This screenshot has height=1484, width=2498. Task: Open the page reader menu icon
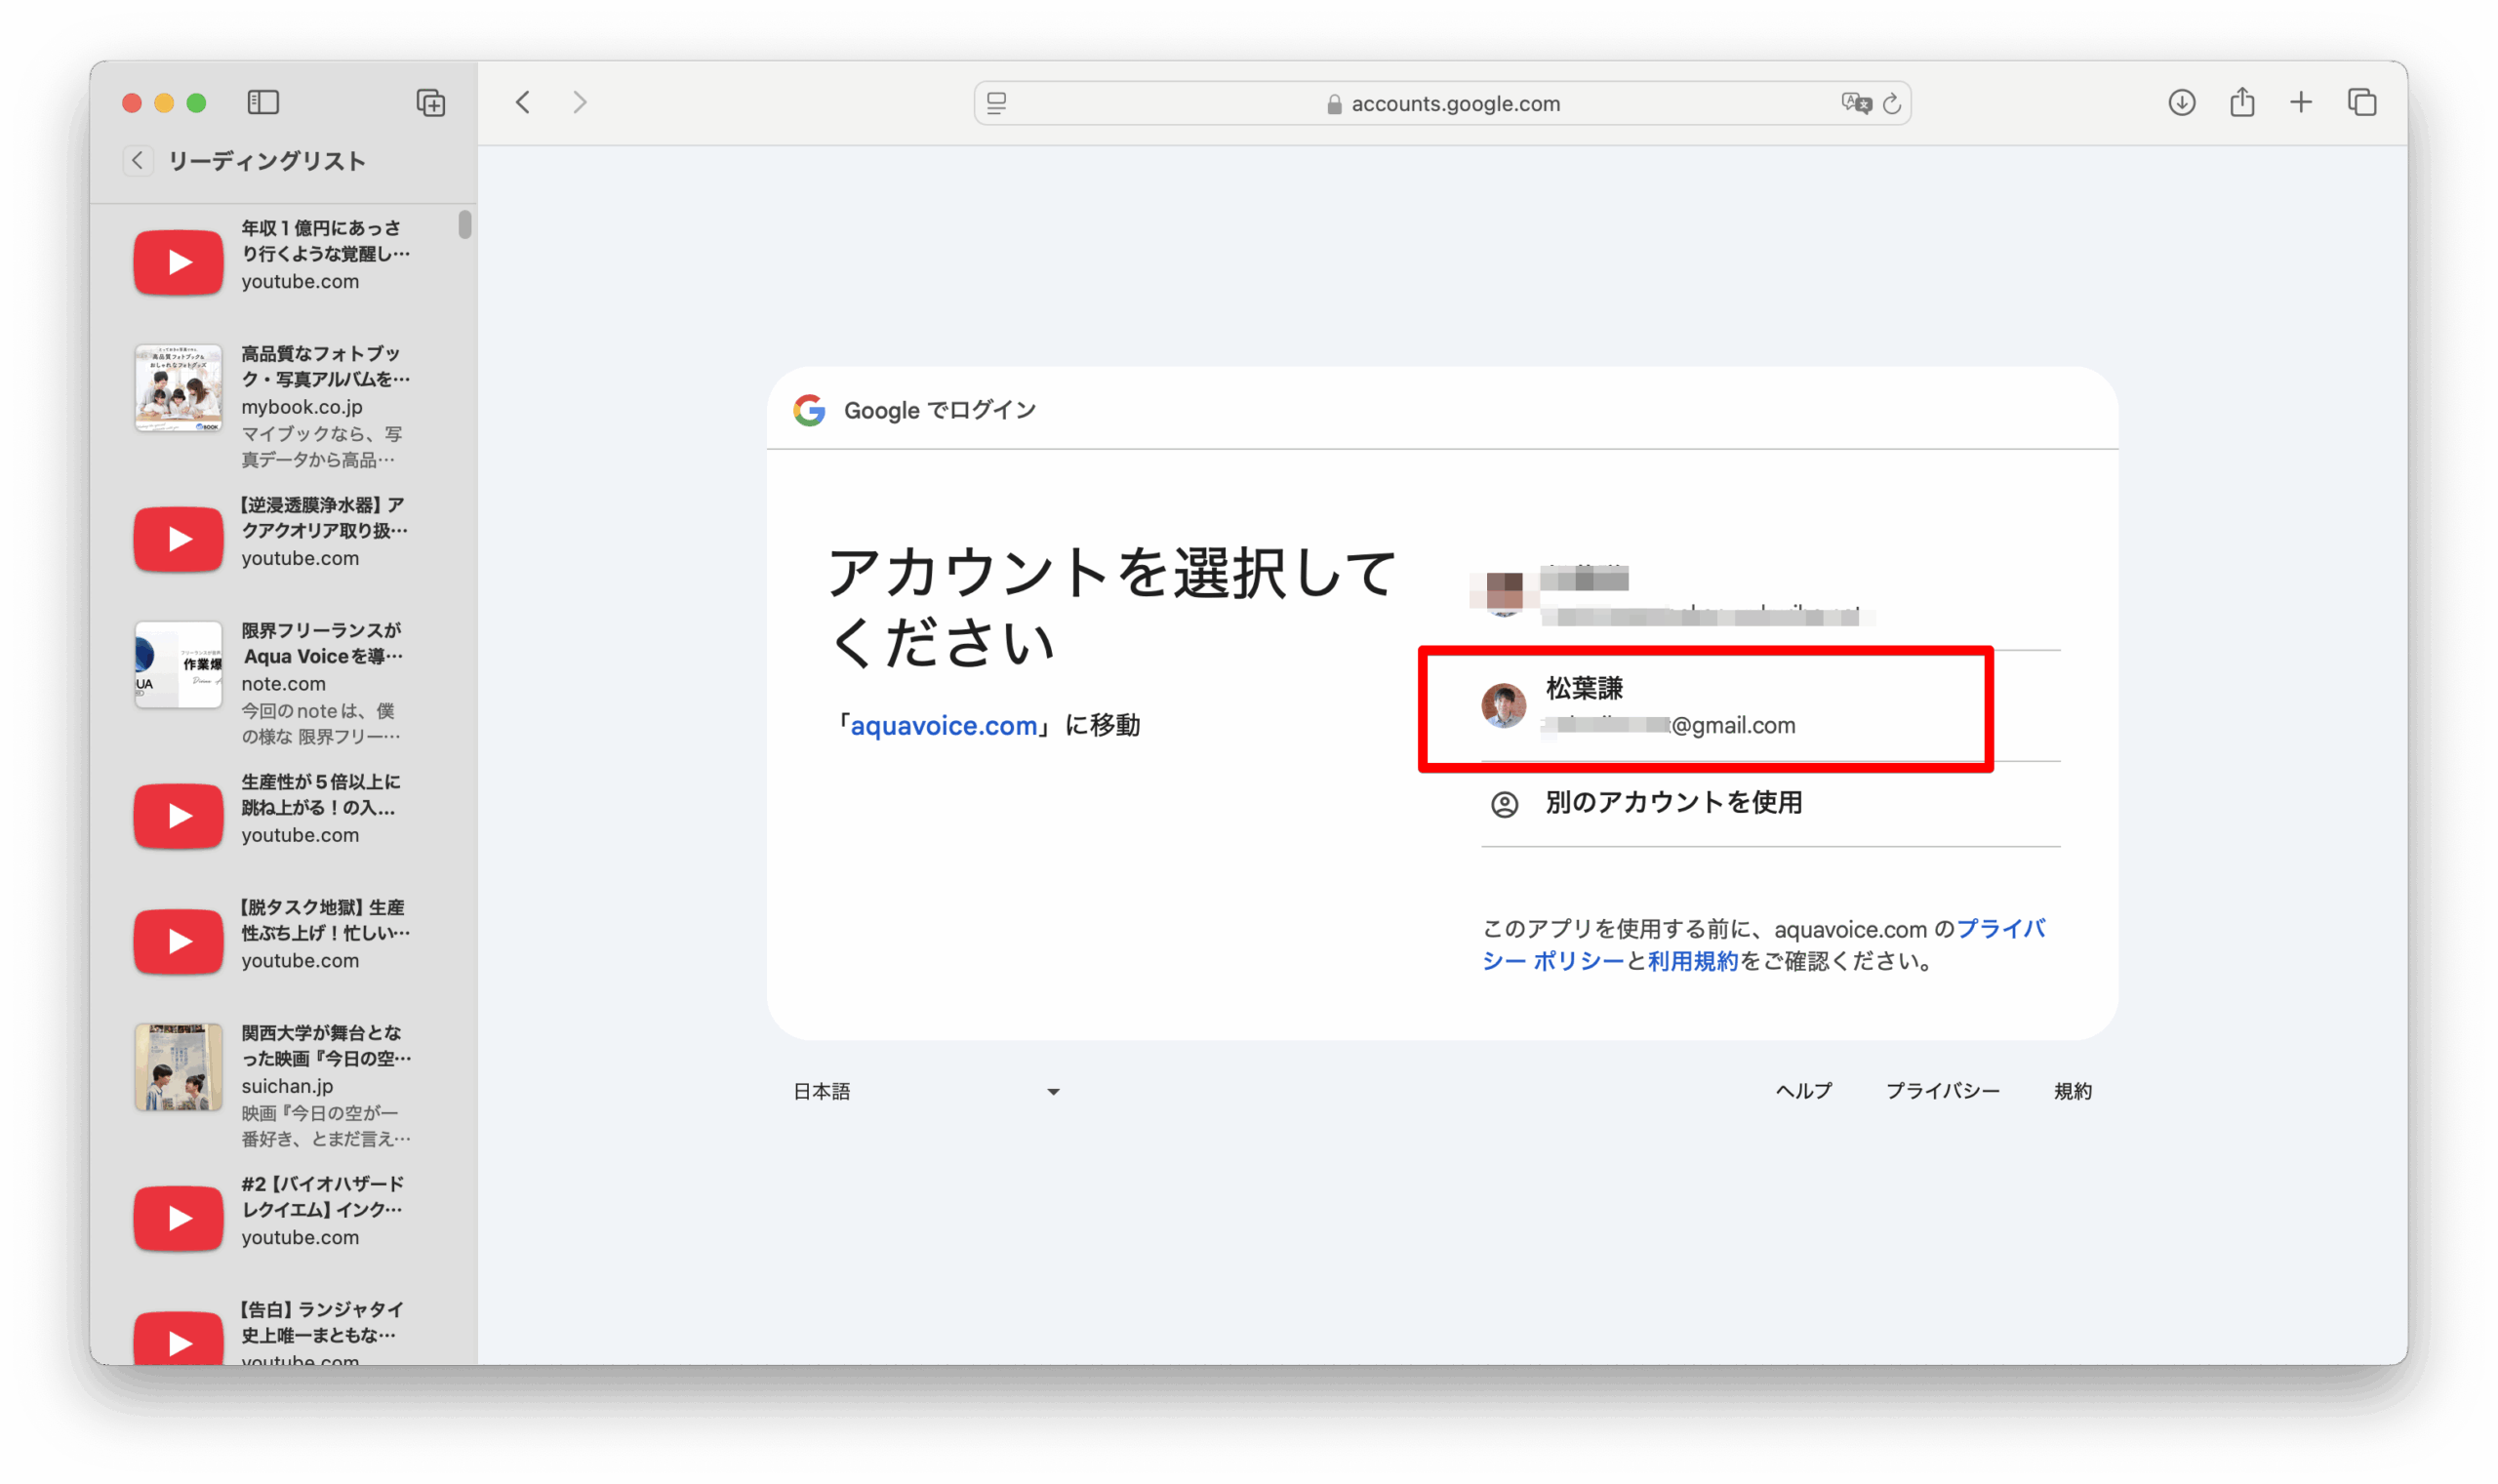click(996, 103)
